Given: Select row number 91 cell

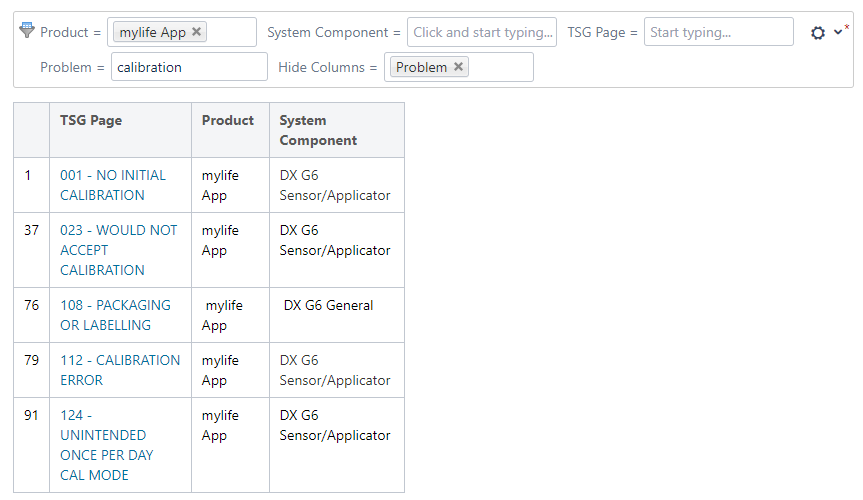Looking at the screenshot, I should (x=31, y=445).
